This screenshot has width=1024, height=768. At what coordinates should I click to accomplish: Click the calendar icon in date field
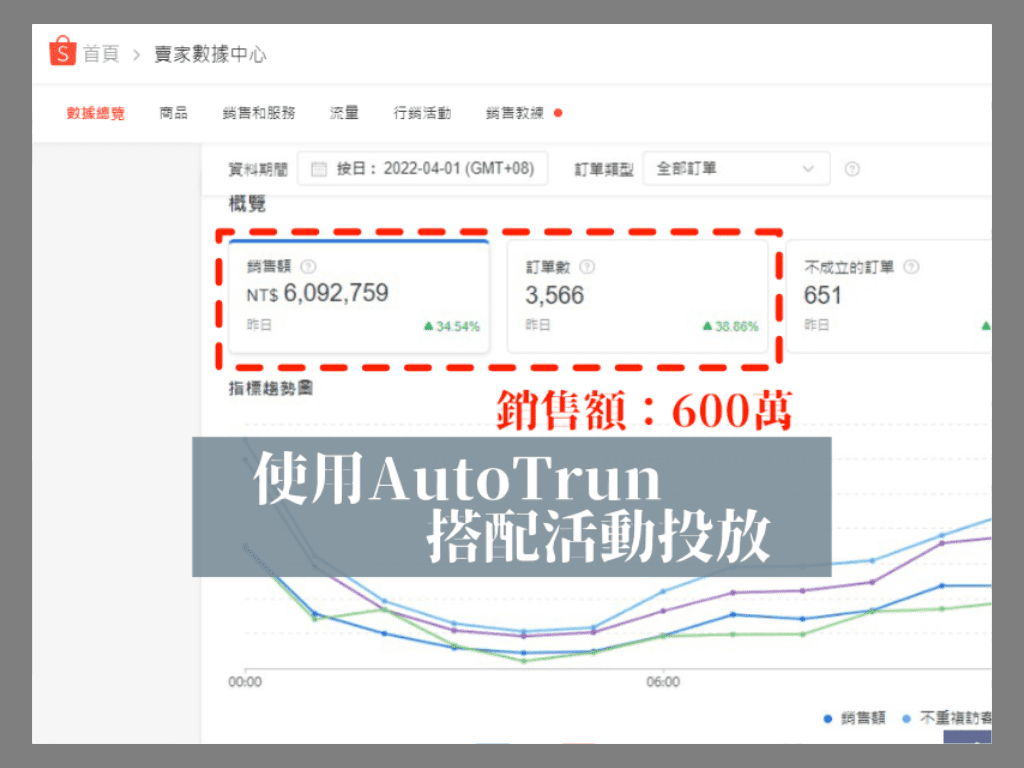pos(319,169)
